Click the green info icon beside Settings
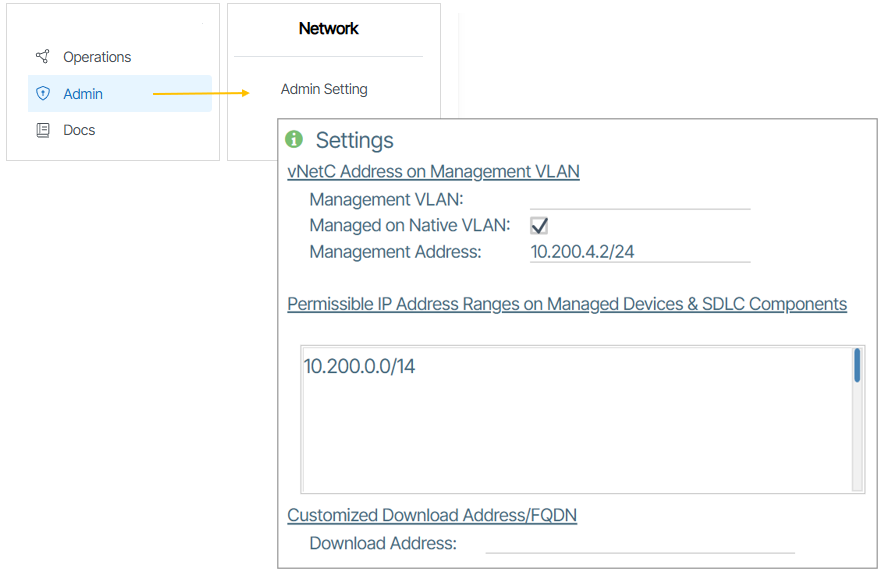The height and width of the screenshot is (572, 878). coord(294,139)
